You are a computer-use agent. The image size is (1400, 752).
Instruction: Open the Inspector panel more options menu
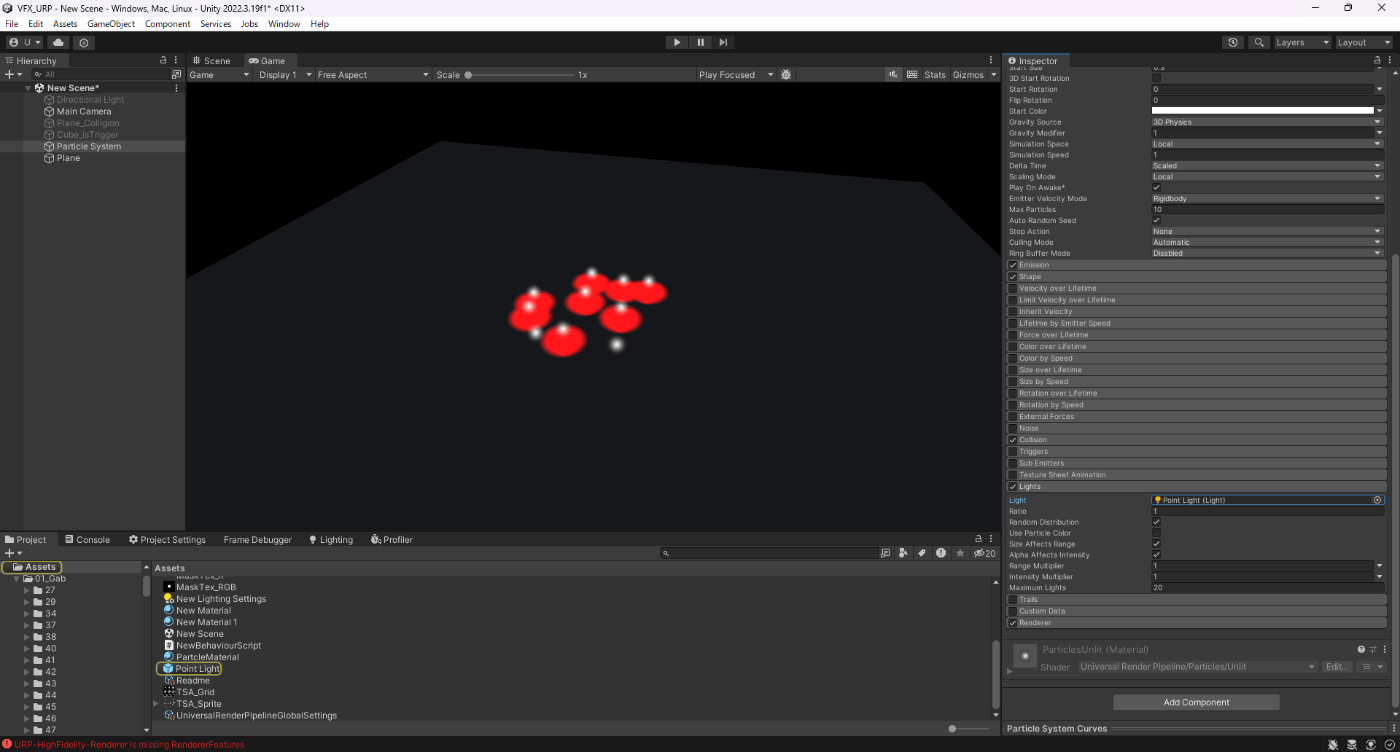pyautogui.click(x=1389, y=61)
